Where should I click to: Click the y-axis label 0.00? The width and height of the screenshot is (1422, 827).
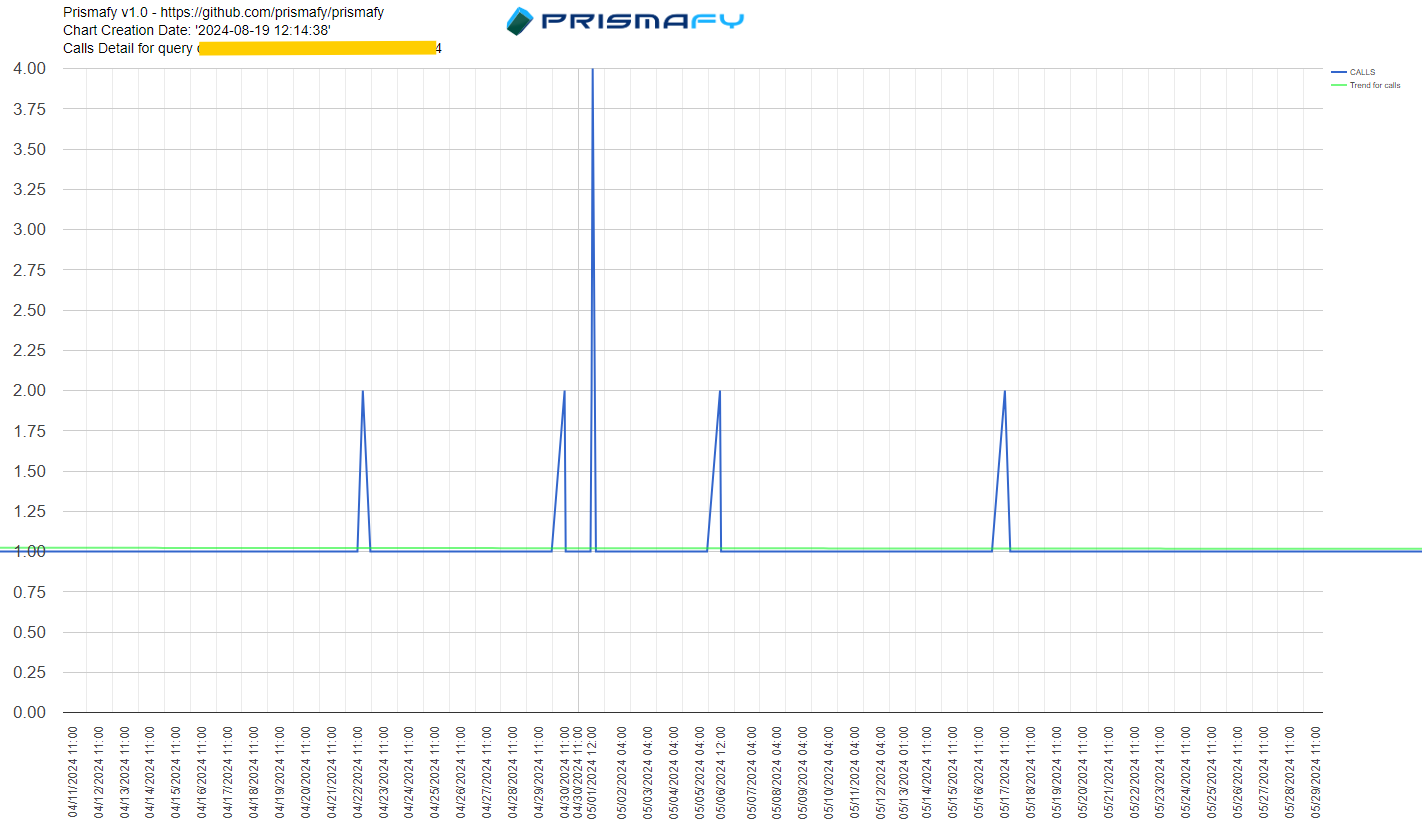tap(30, 713)
